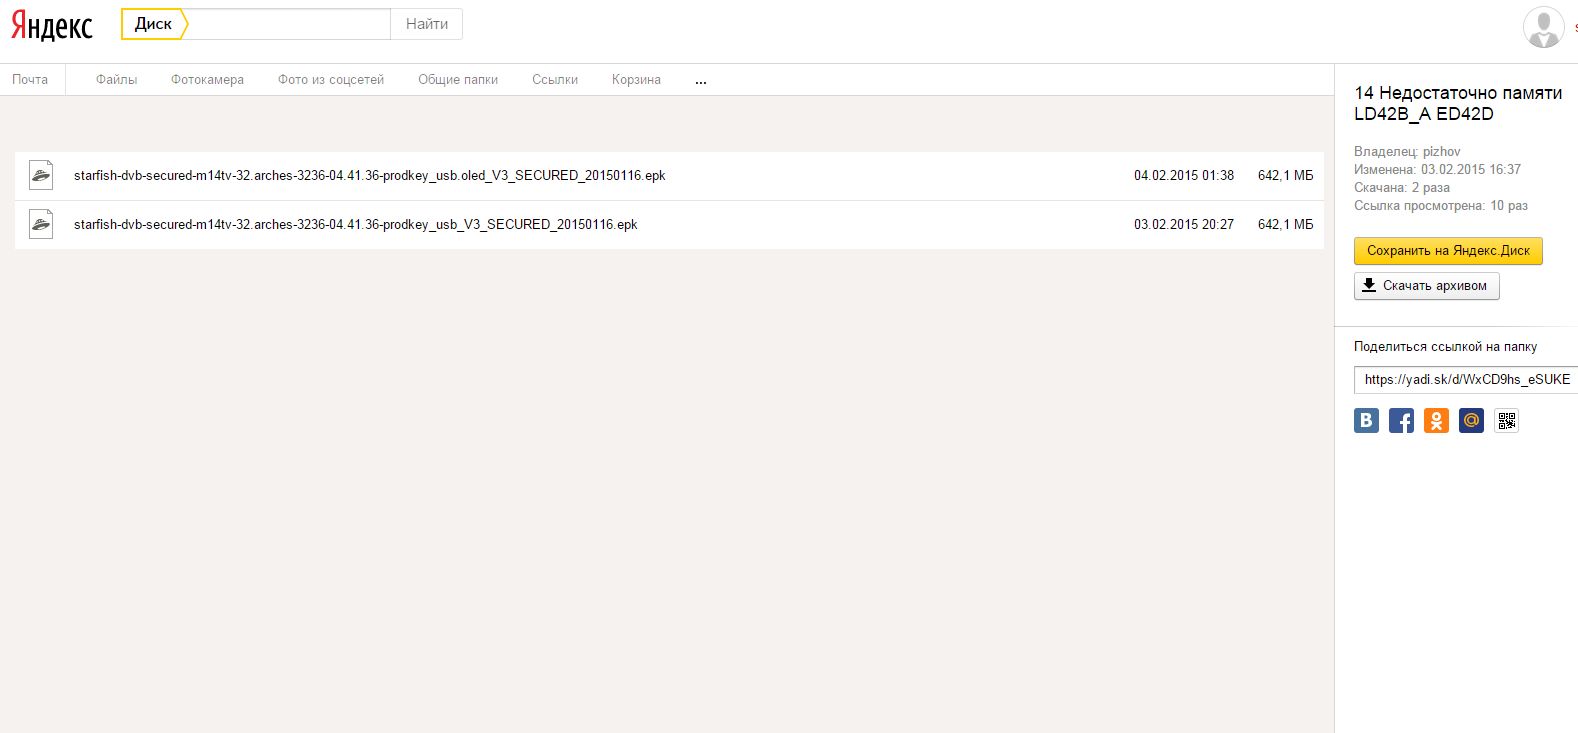The width and height of the screenshot is (1578, 733).
Task: Share folder via VK icon
Action: coord(1366,421)
